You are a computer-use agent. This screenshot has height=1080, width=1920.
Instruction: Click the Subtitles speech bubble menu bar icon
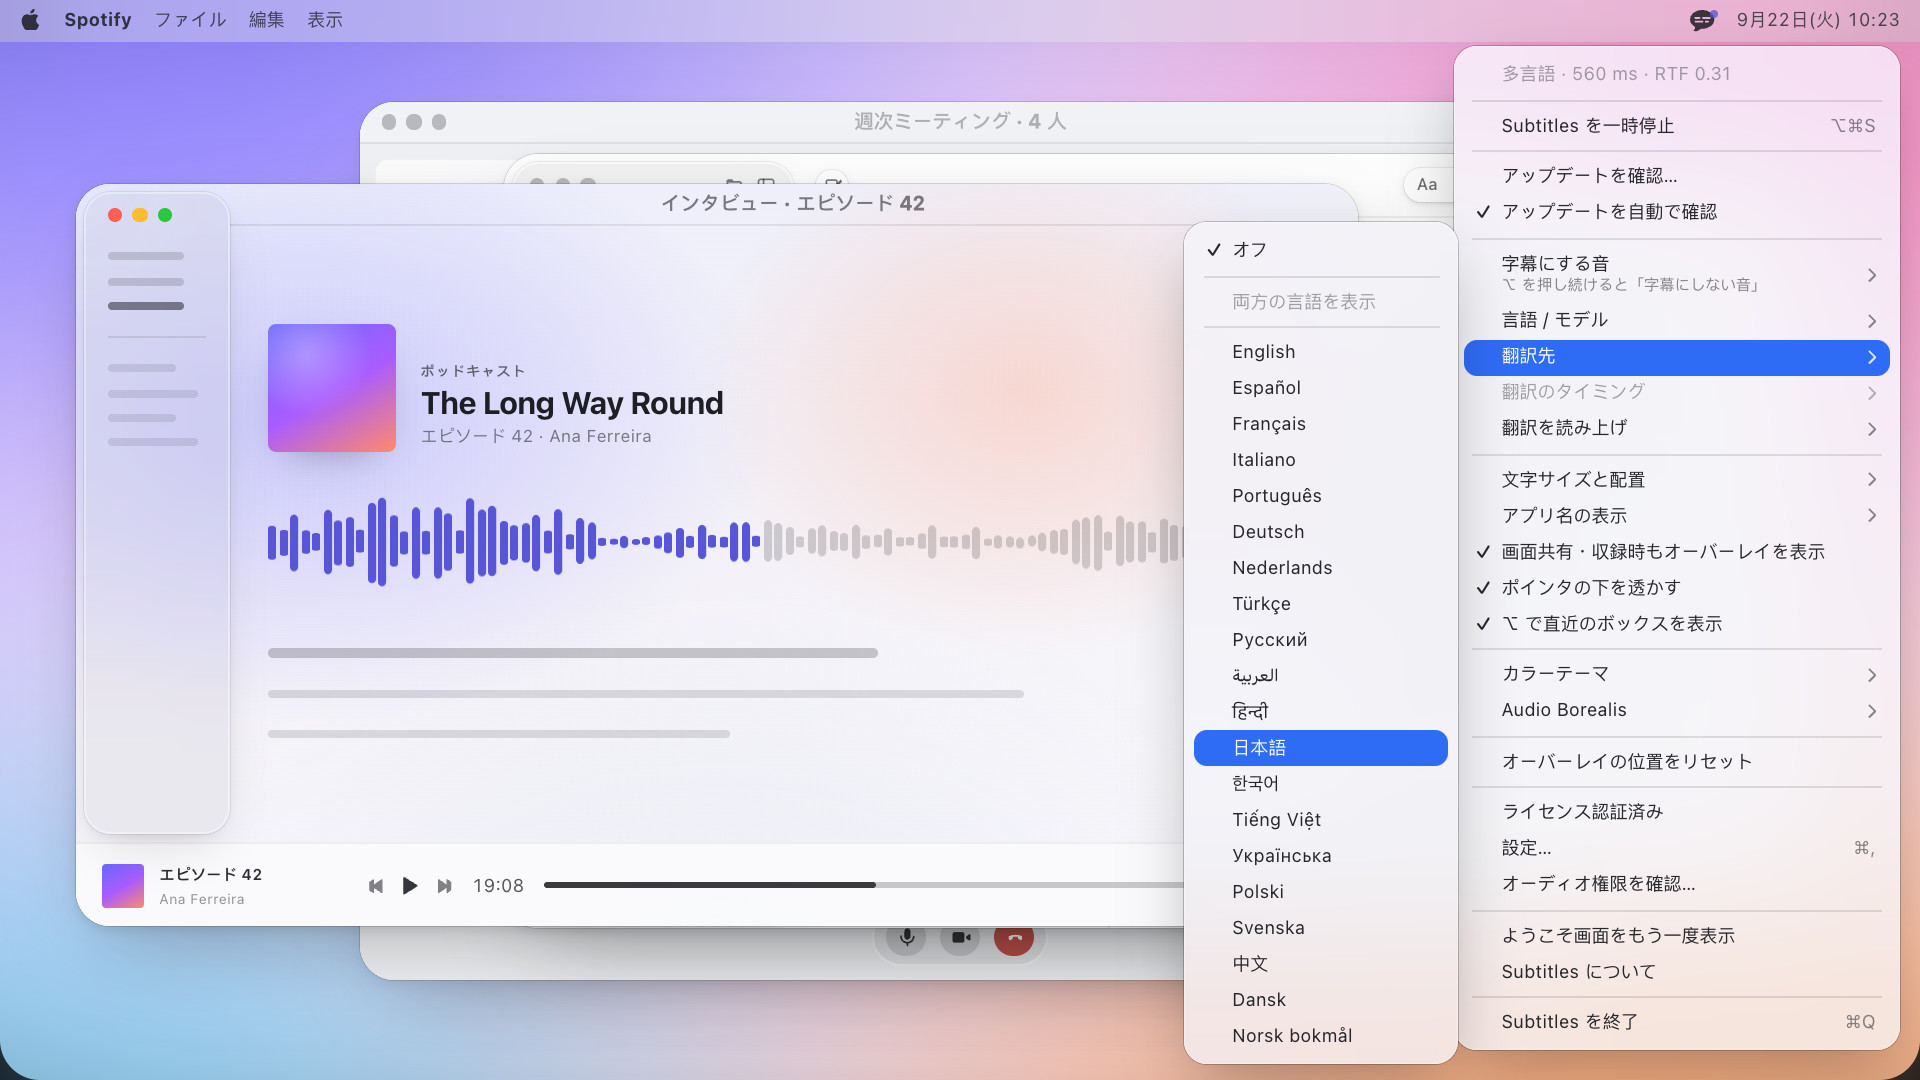[1702, 20]
